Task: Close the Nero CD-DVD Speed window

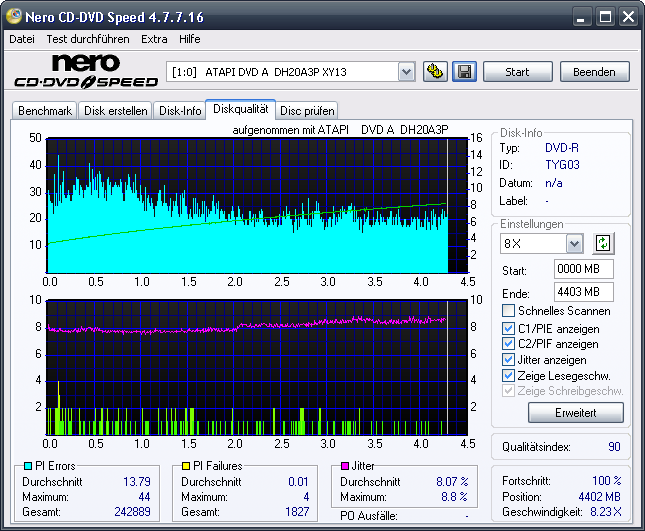Action: [x=629, y=17]
